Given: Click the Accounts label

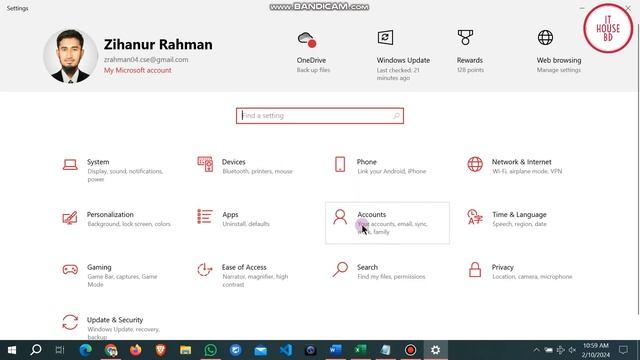Looking at the screenshot, I should point(371,214).
